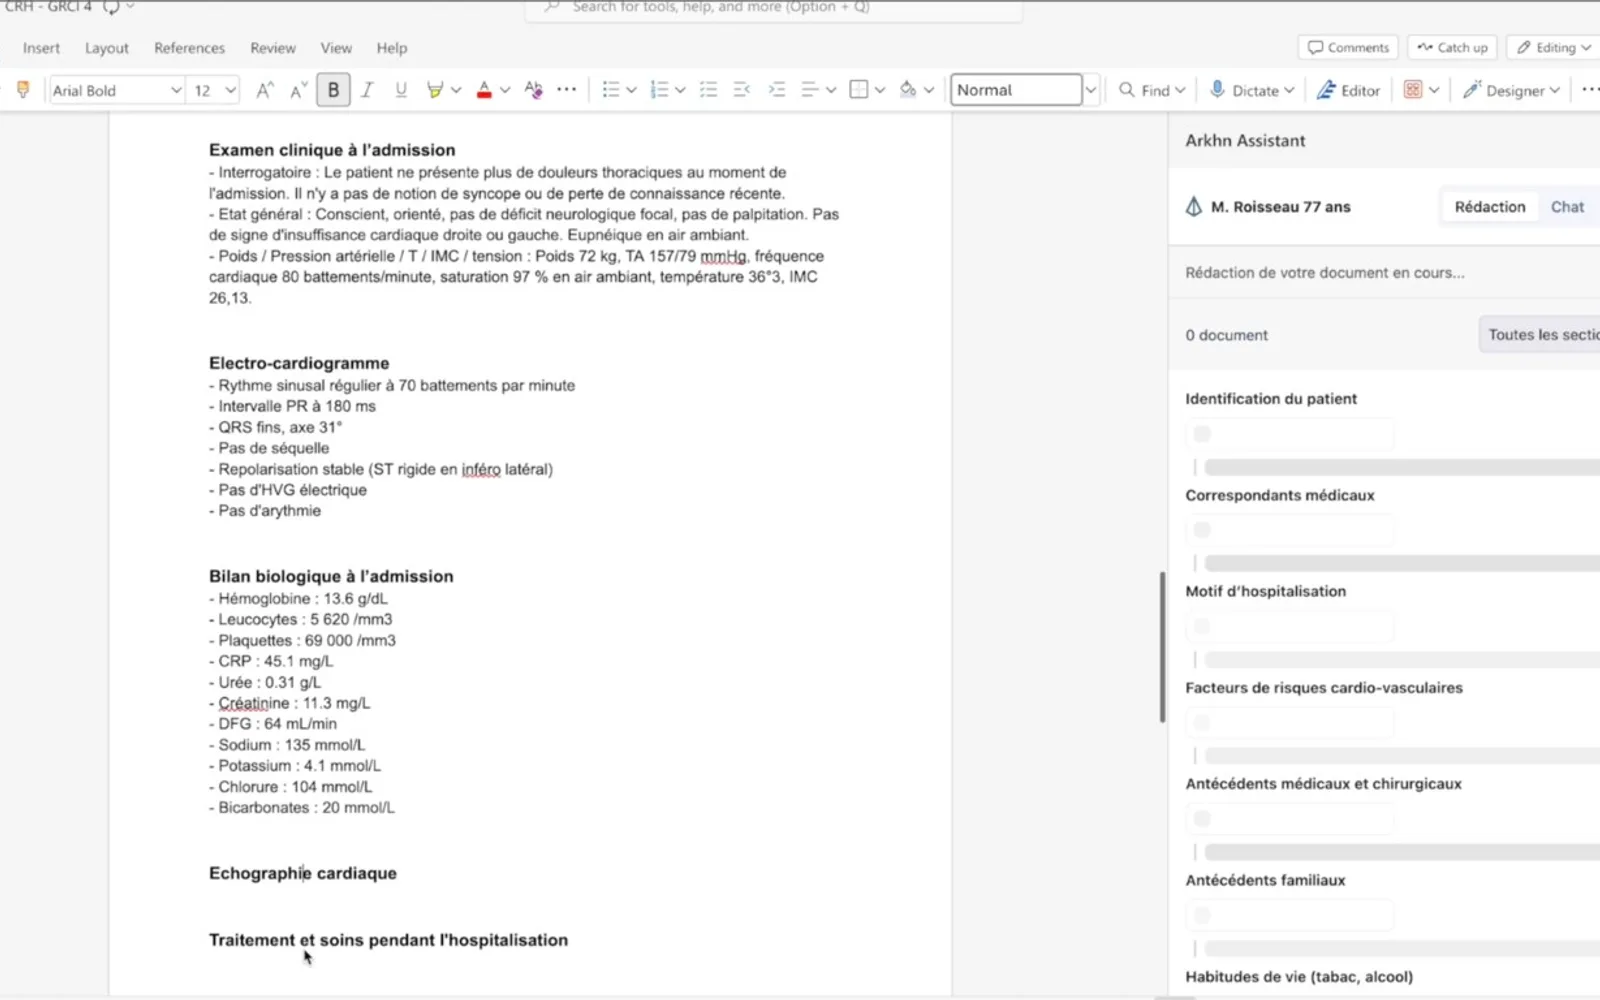Open the Designer tool
Image resolution: width=1600 pixels, height=1000 pixels.
pyautogui.click(x=1512, y=90)
